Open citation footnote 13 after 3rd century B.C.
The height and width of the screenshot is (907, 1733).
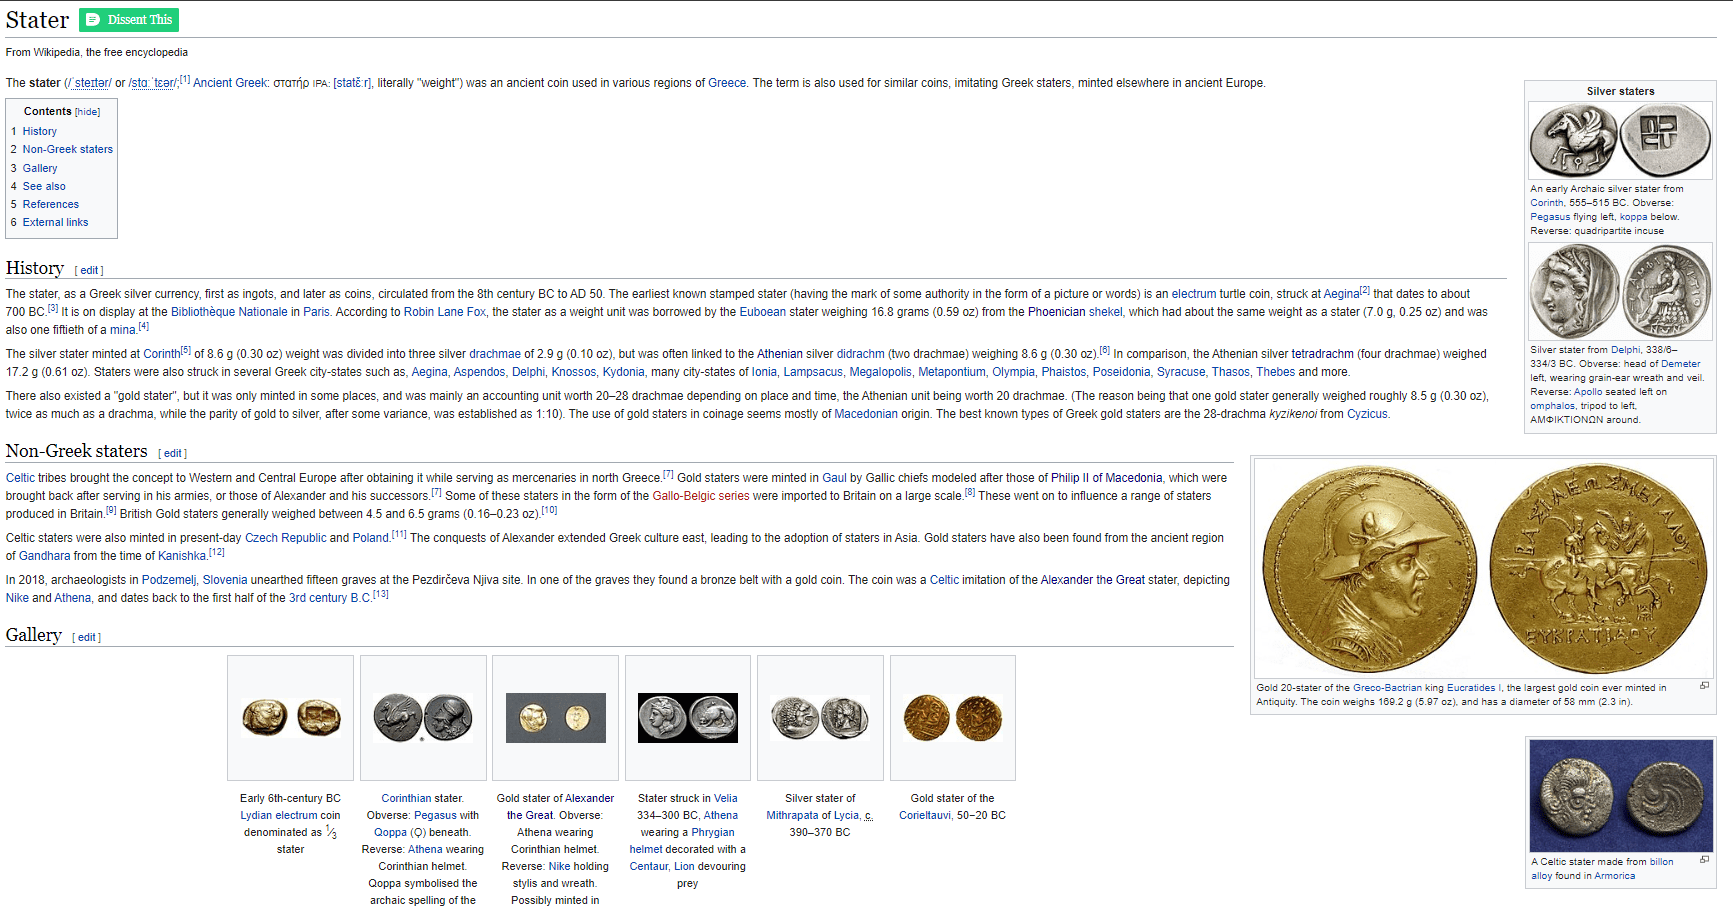(380, 595)
